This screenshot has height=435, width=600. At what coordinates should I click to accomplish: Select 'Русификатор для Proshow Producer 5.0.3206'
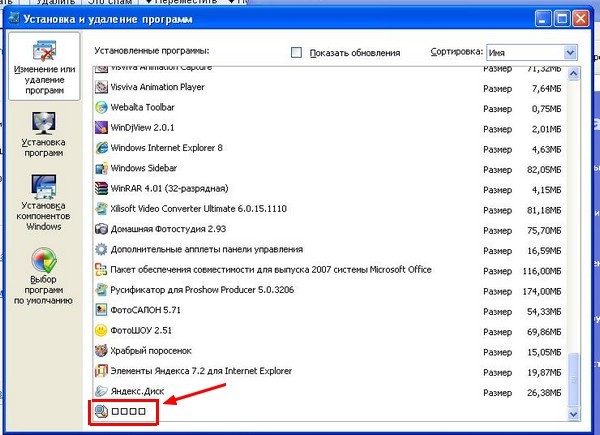pos(202,290)
